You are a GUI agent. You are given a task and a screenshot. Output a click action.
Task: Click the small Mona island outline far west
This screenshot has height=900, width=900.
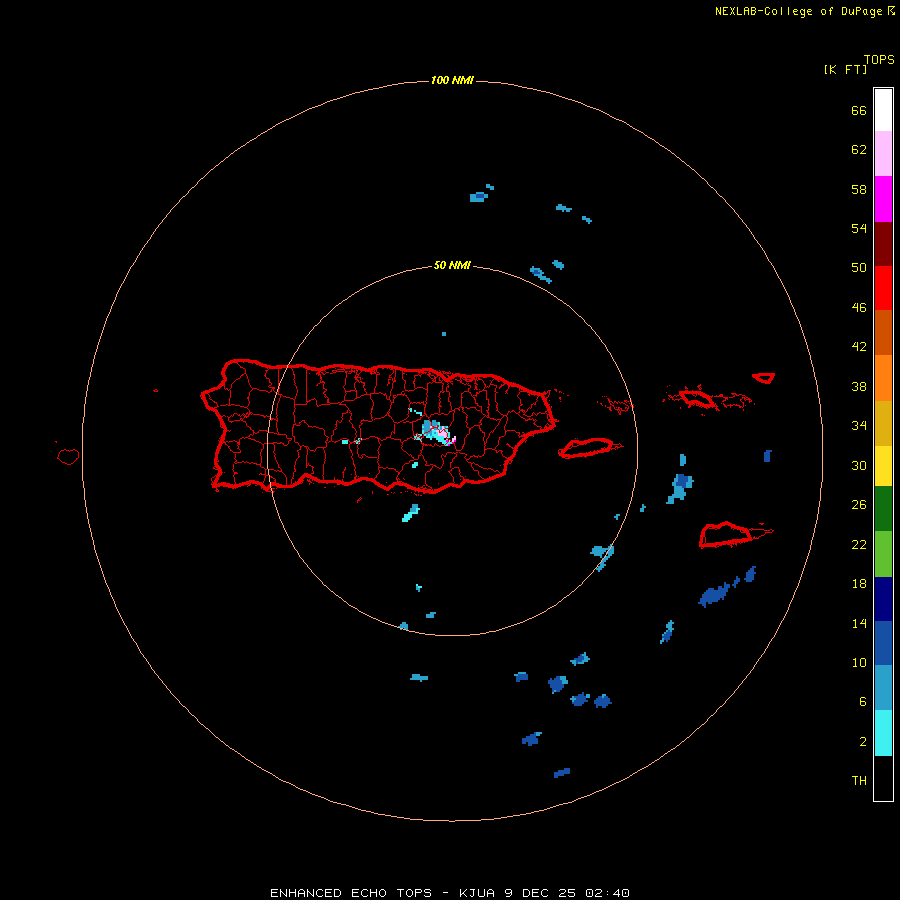[x=68, y=456]
